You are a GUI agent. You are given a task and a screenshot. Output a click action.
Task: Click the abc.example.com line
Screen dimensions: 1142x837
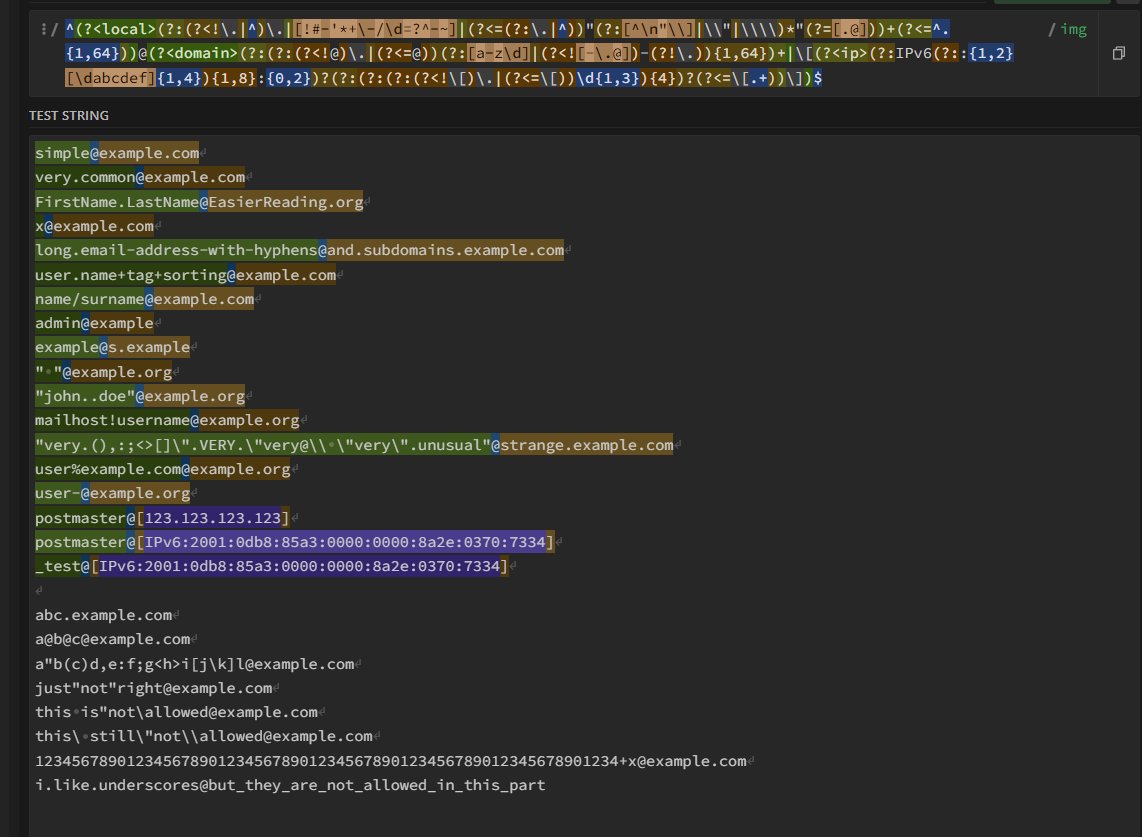coord(103,615)
